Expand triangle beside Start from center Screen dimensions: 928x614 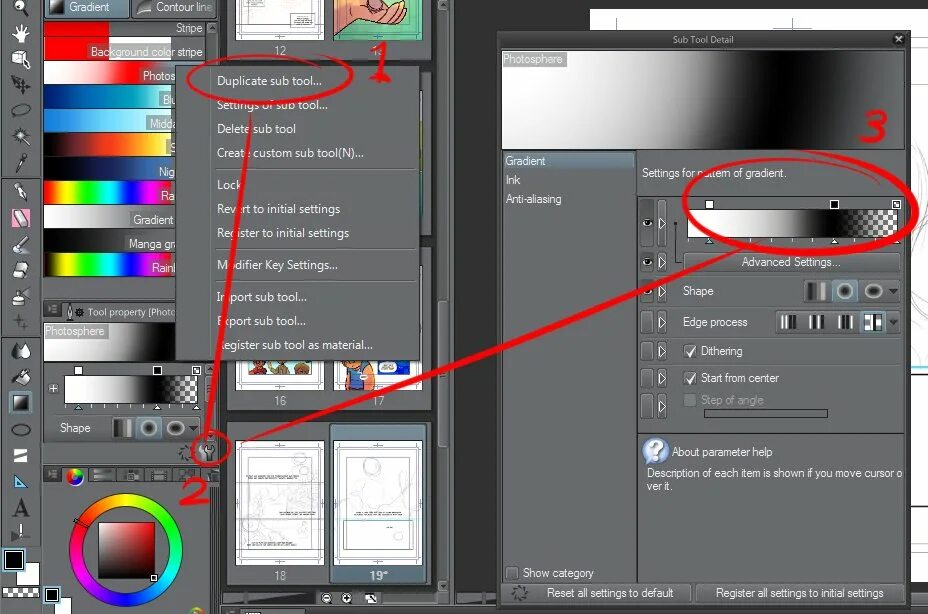(x=662, y=378)
